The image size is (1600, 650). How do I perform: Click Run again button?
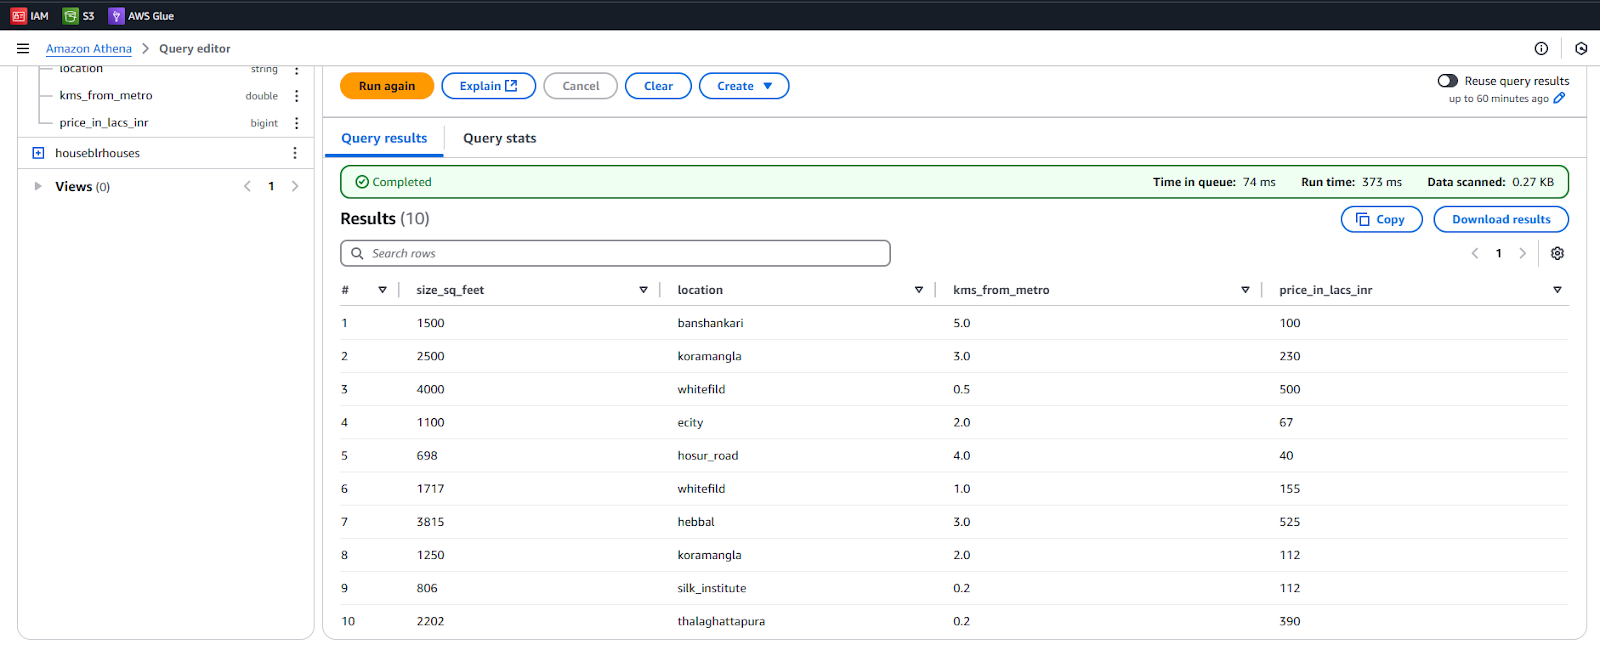pyautogui.click(x=387, y=86)
